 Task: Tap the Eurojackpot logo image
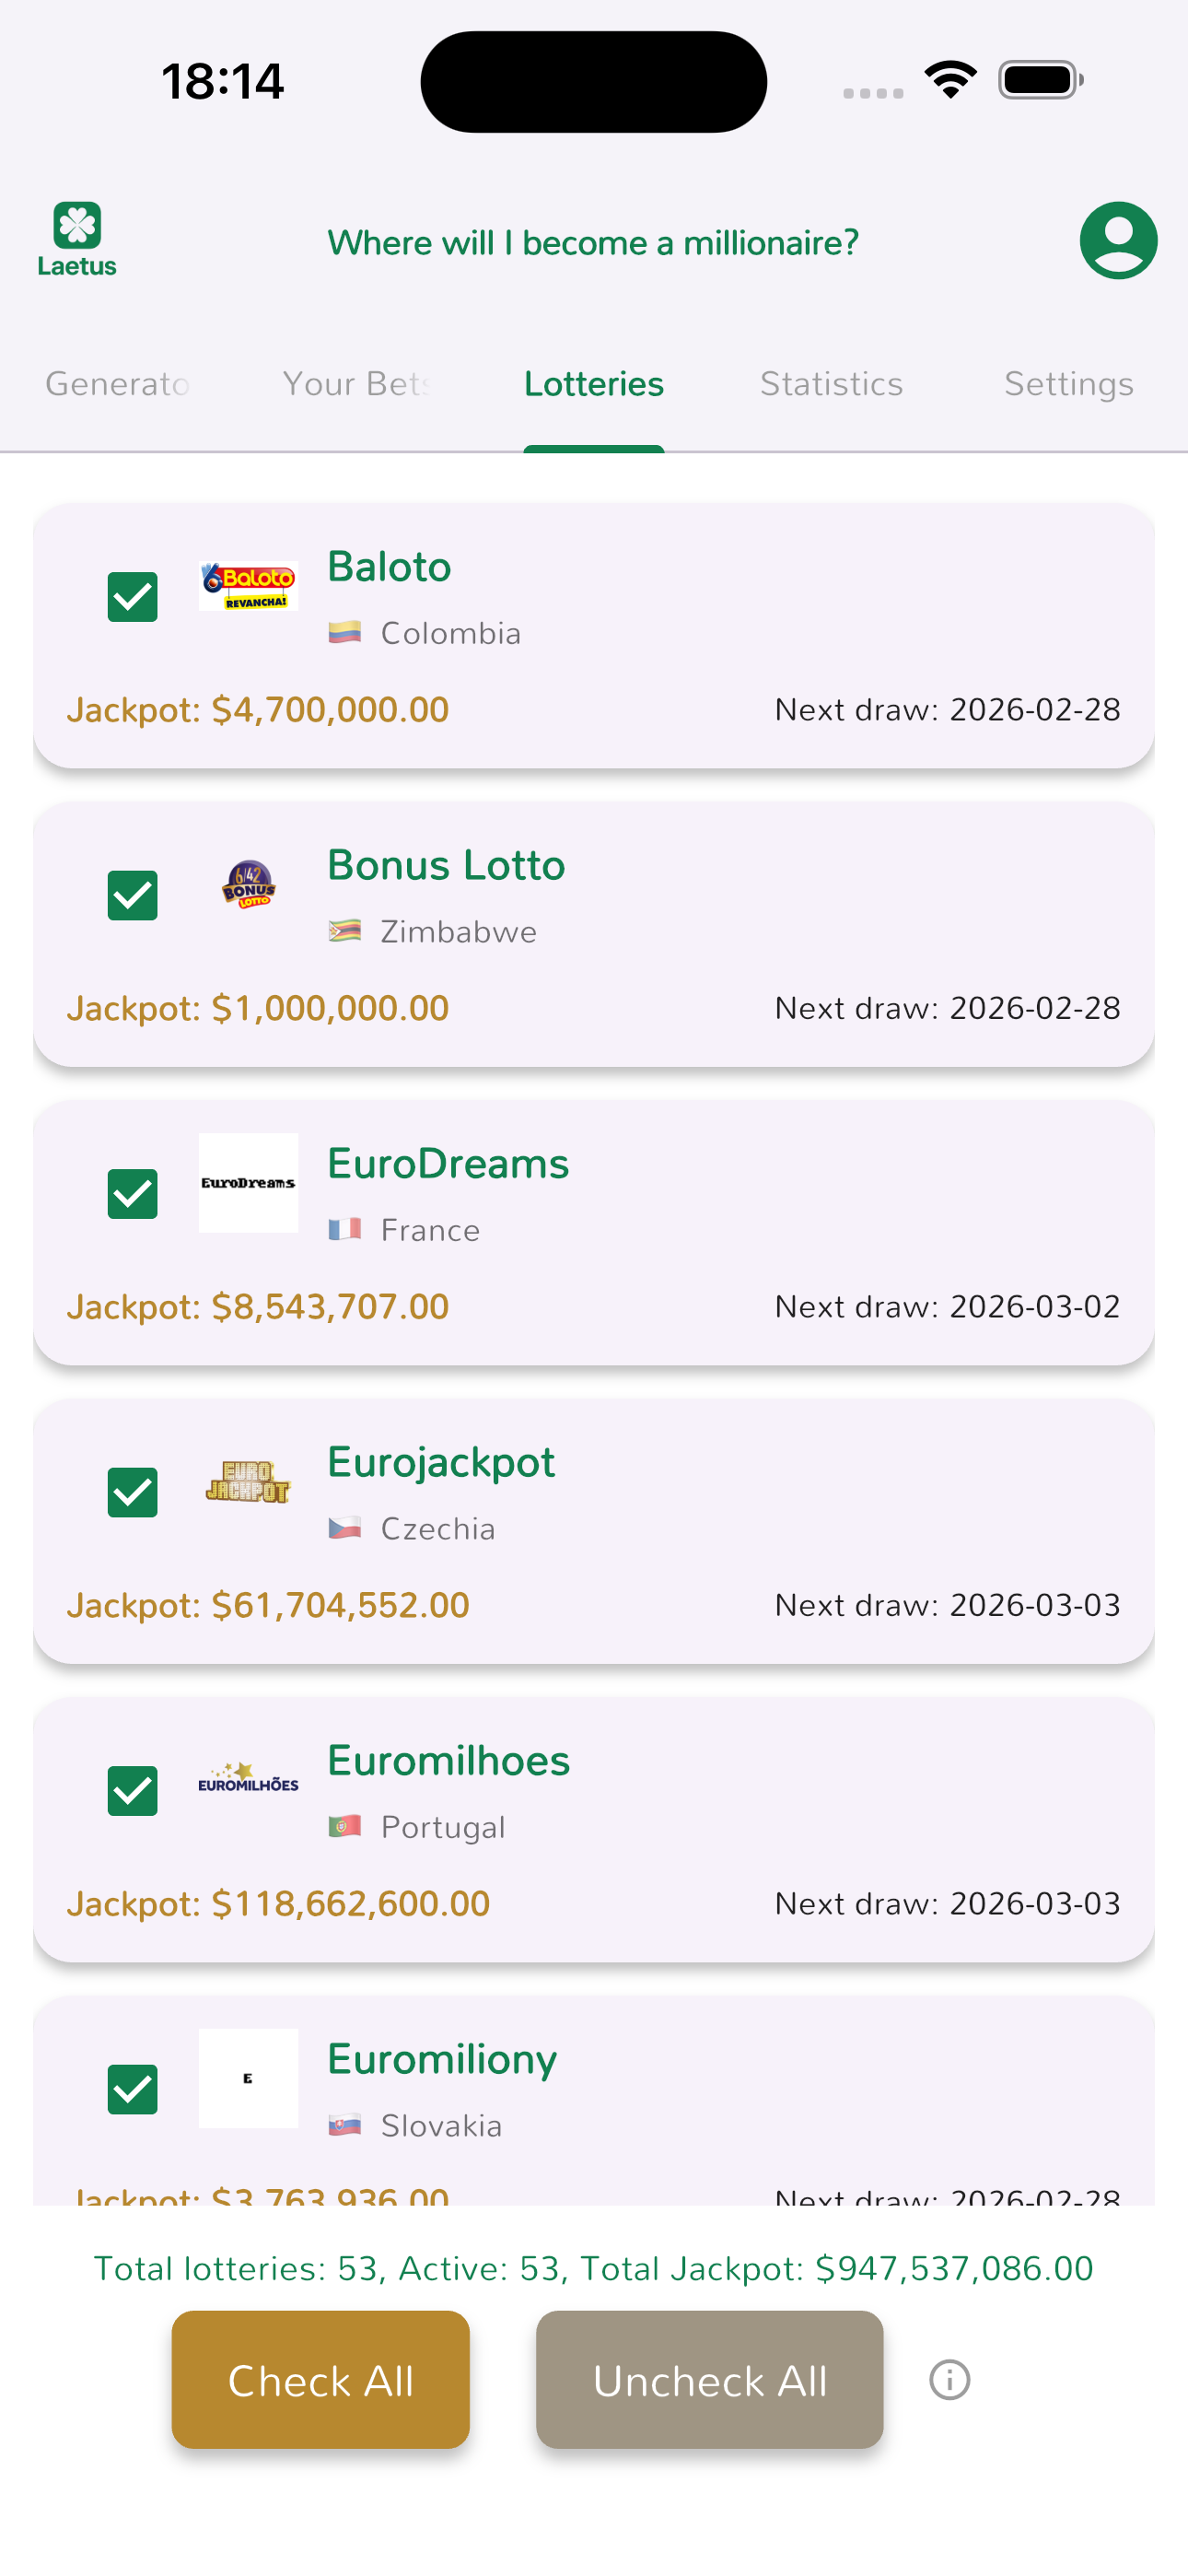pyautogui.click(x=248, y=1481)
